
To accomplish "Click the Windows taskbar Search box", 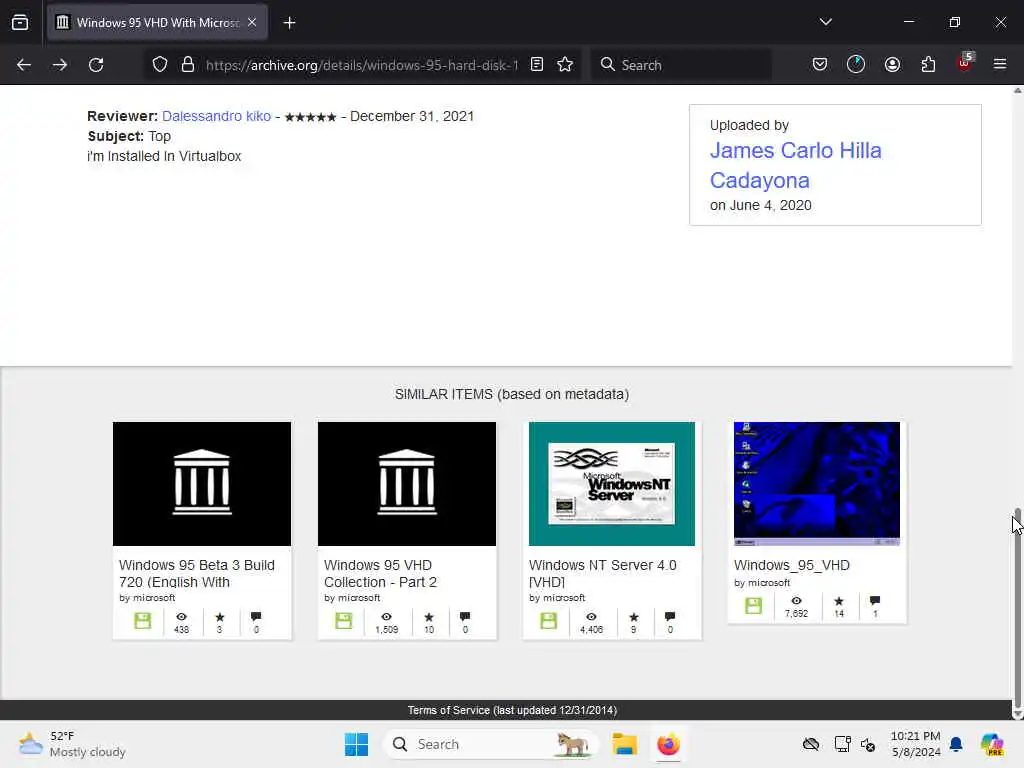I will click(x=490, y=744).
